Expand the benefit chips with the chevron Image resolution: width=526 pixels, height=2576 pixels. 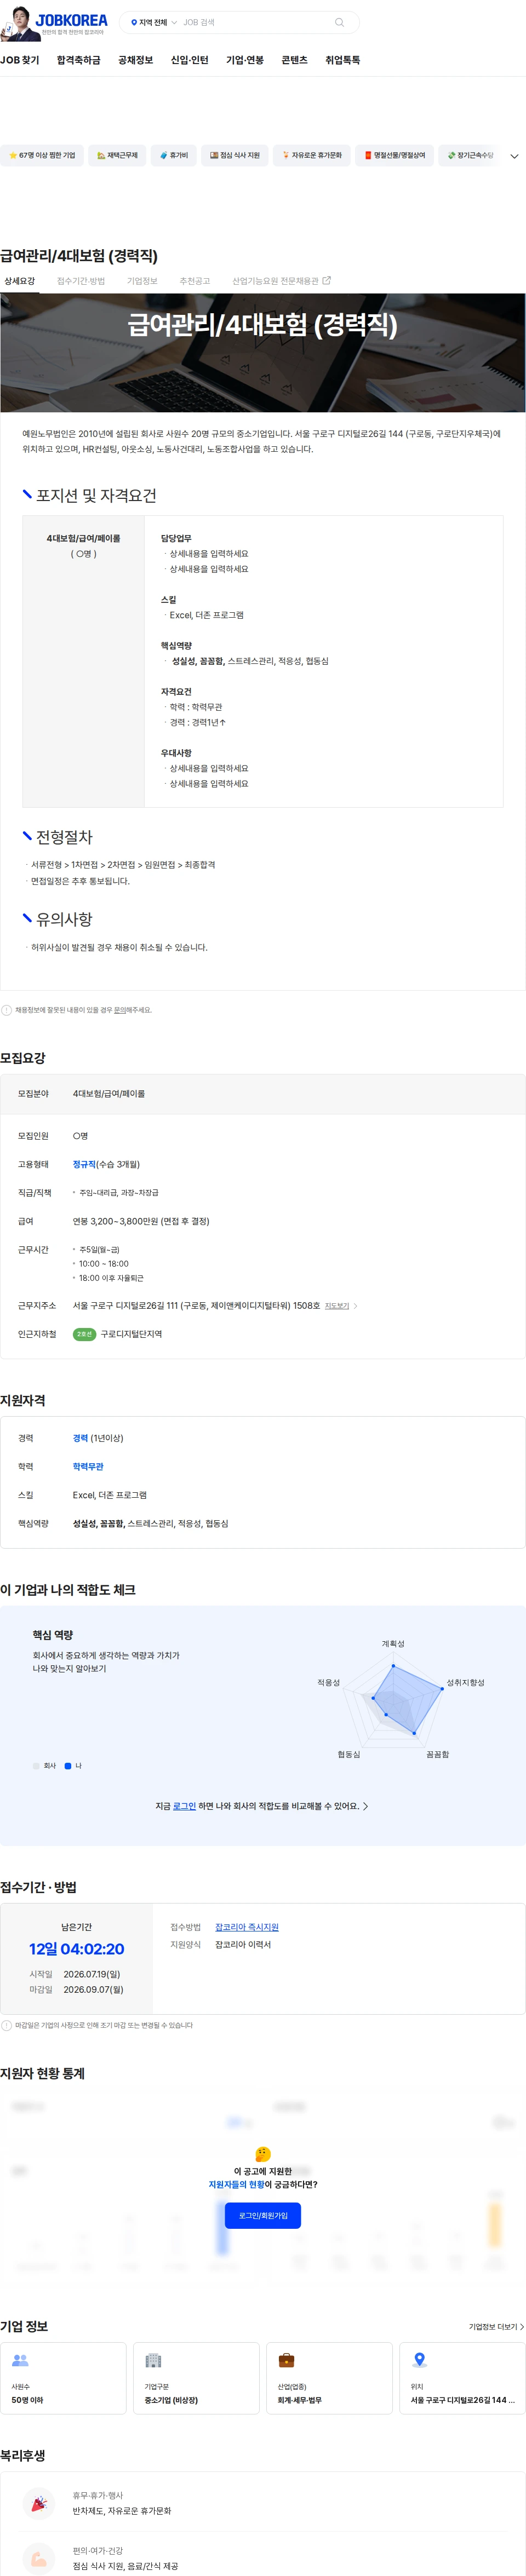(x=514, y=156)
